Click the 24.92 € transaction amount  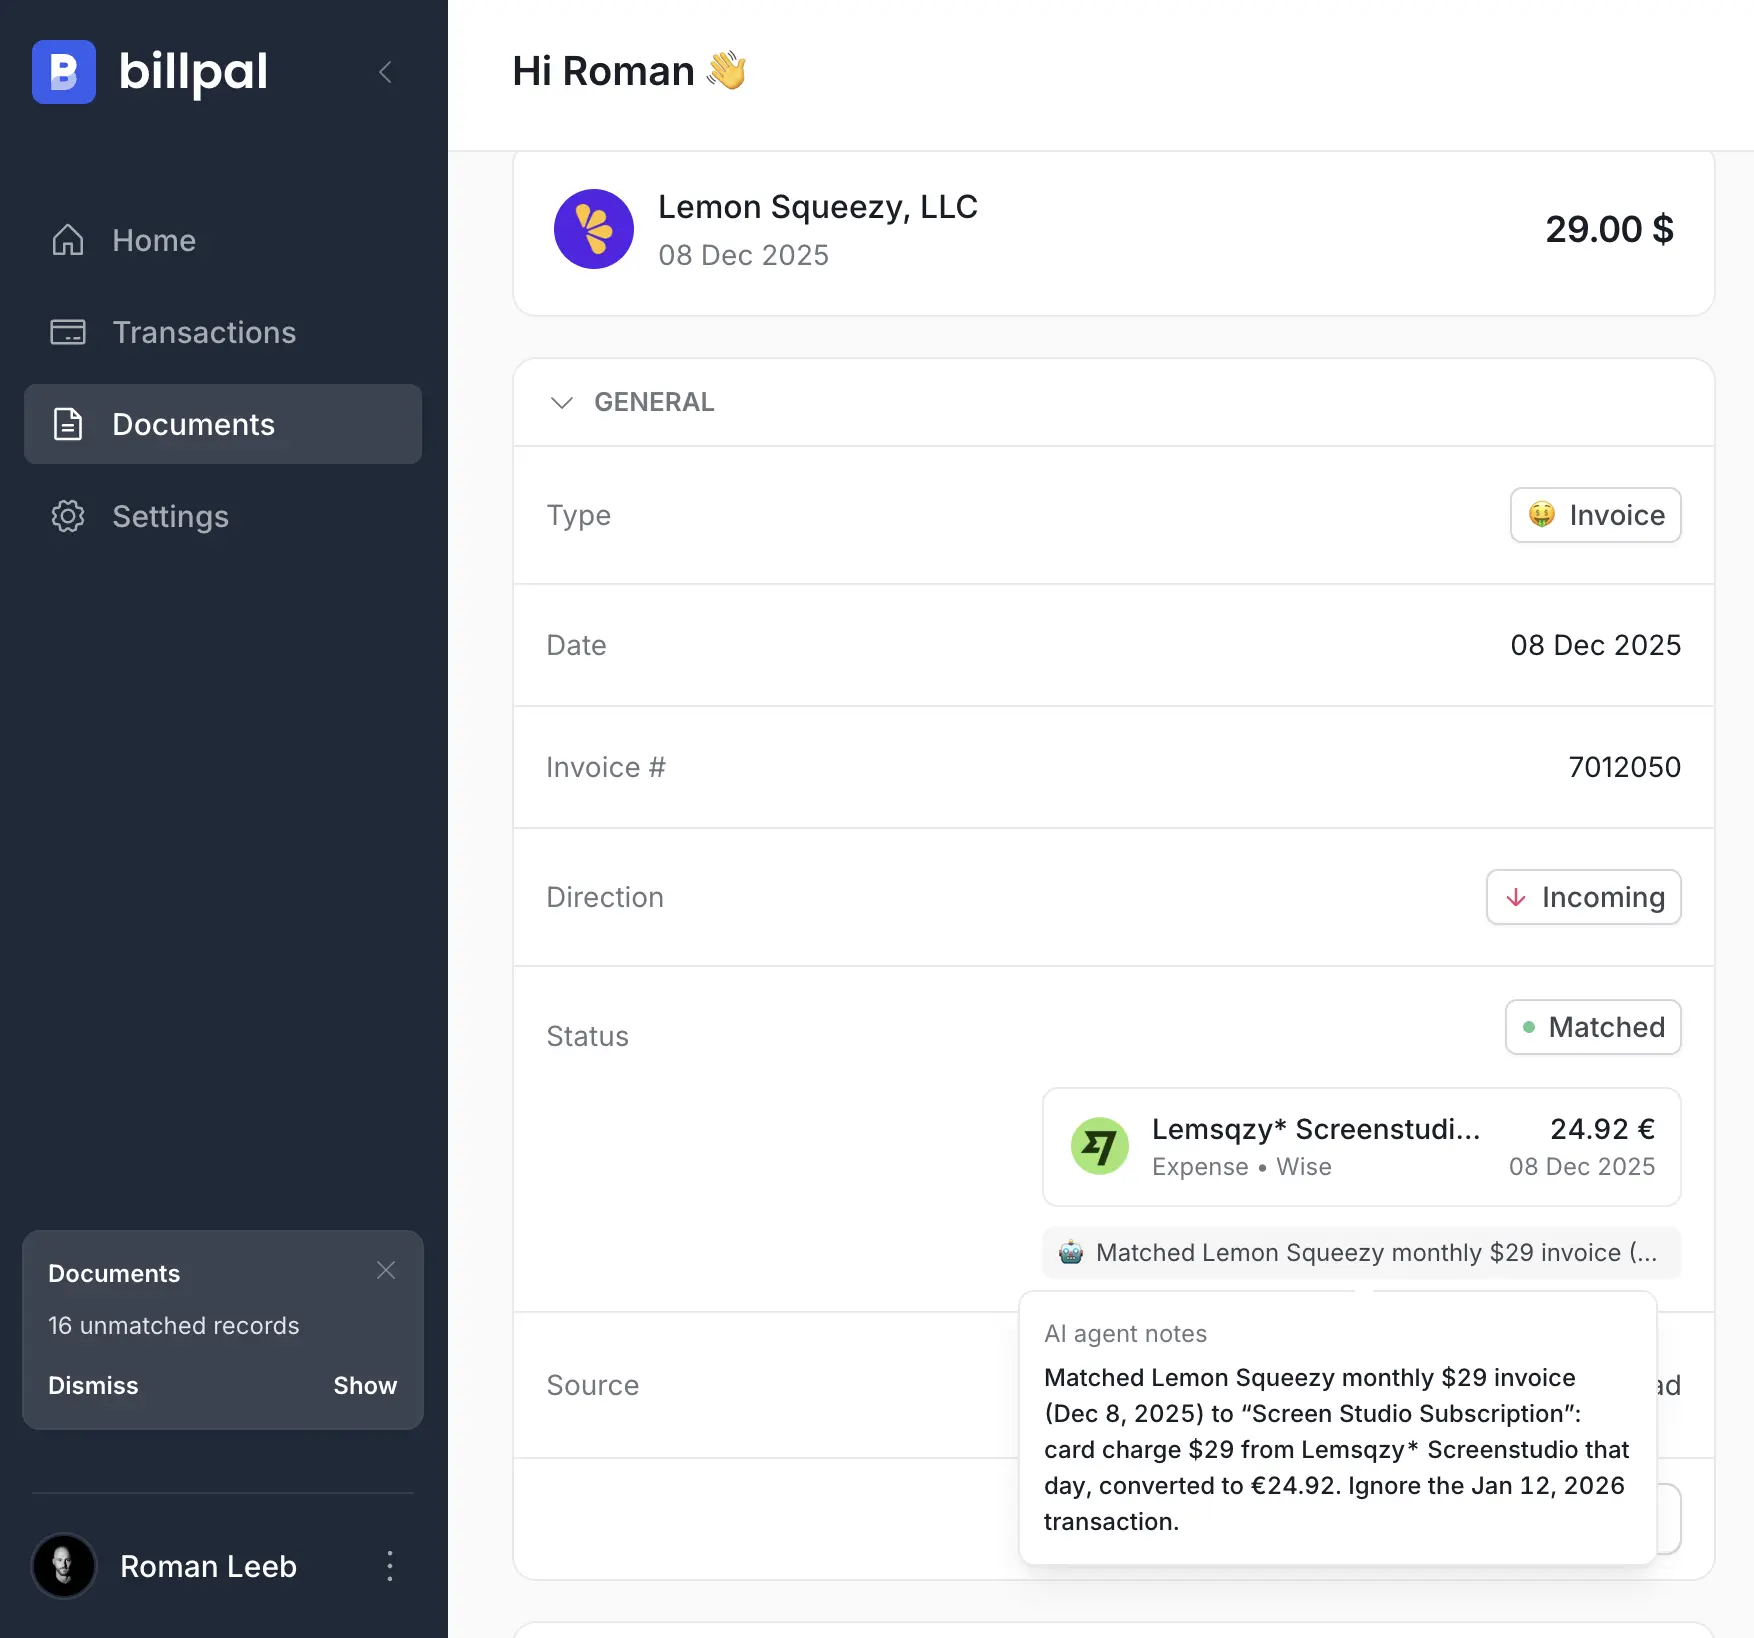click(x=1603, y=1129)
